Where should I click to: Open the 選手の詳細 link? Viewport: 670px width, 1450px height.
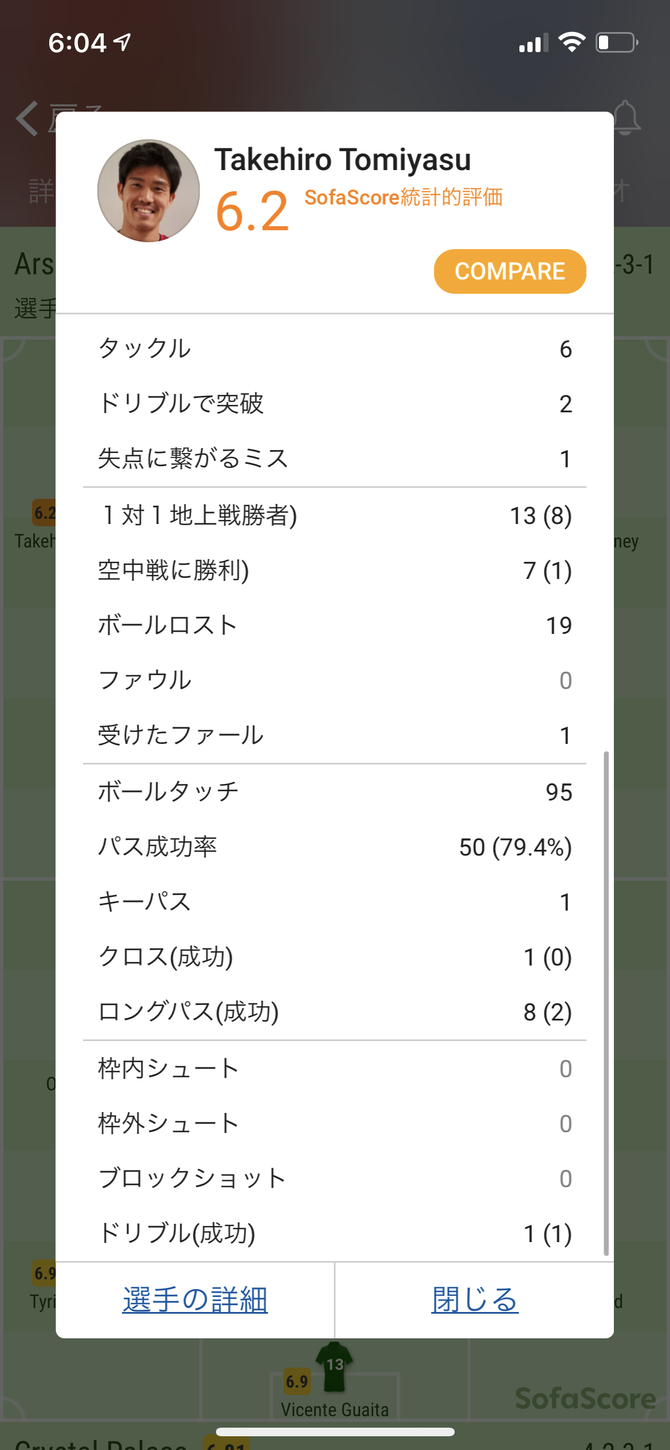pos(195,1299)
